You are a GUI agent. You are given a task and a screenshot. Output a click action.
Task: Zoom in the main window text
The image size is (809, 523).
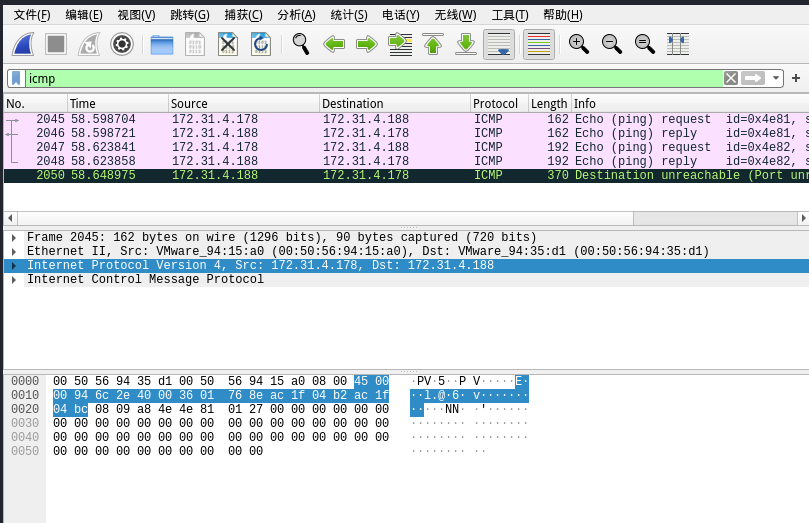[578, 44]
